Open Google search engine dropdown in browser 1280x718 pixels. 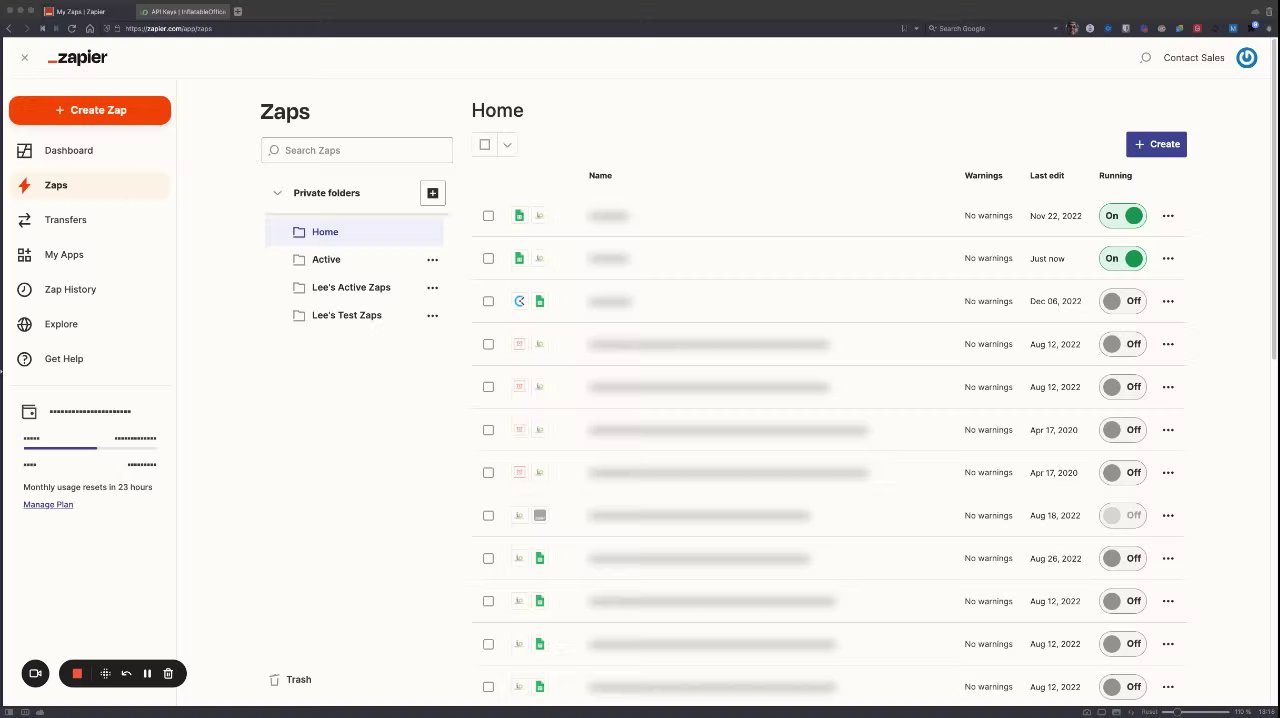[x=1055, y=28]
